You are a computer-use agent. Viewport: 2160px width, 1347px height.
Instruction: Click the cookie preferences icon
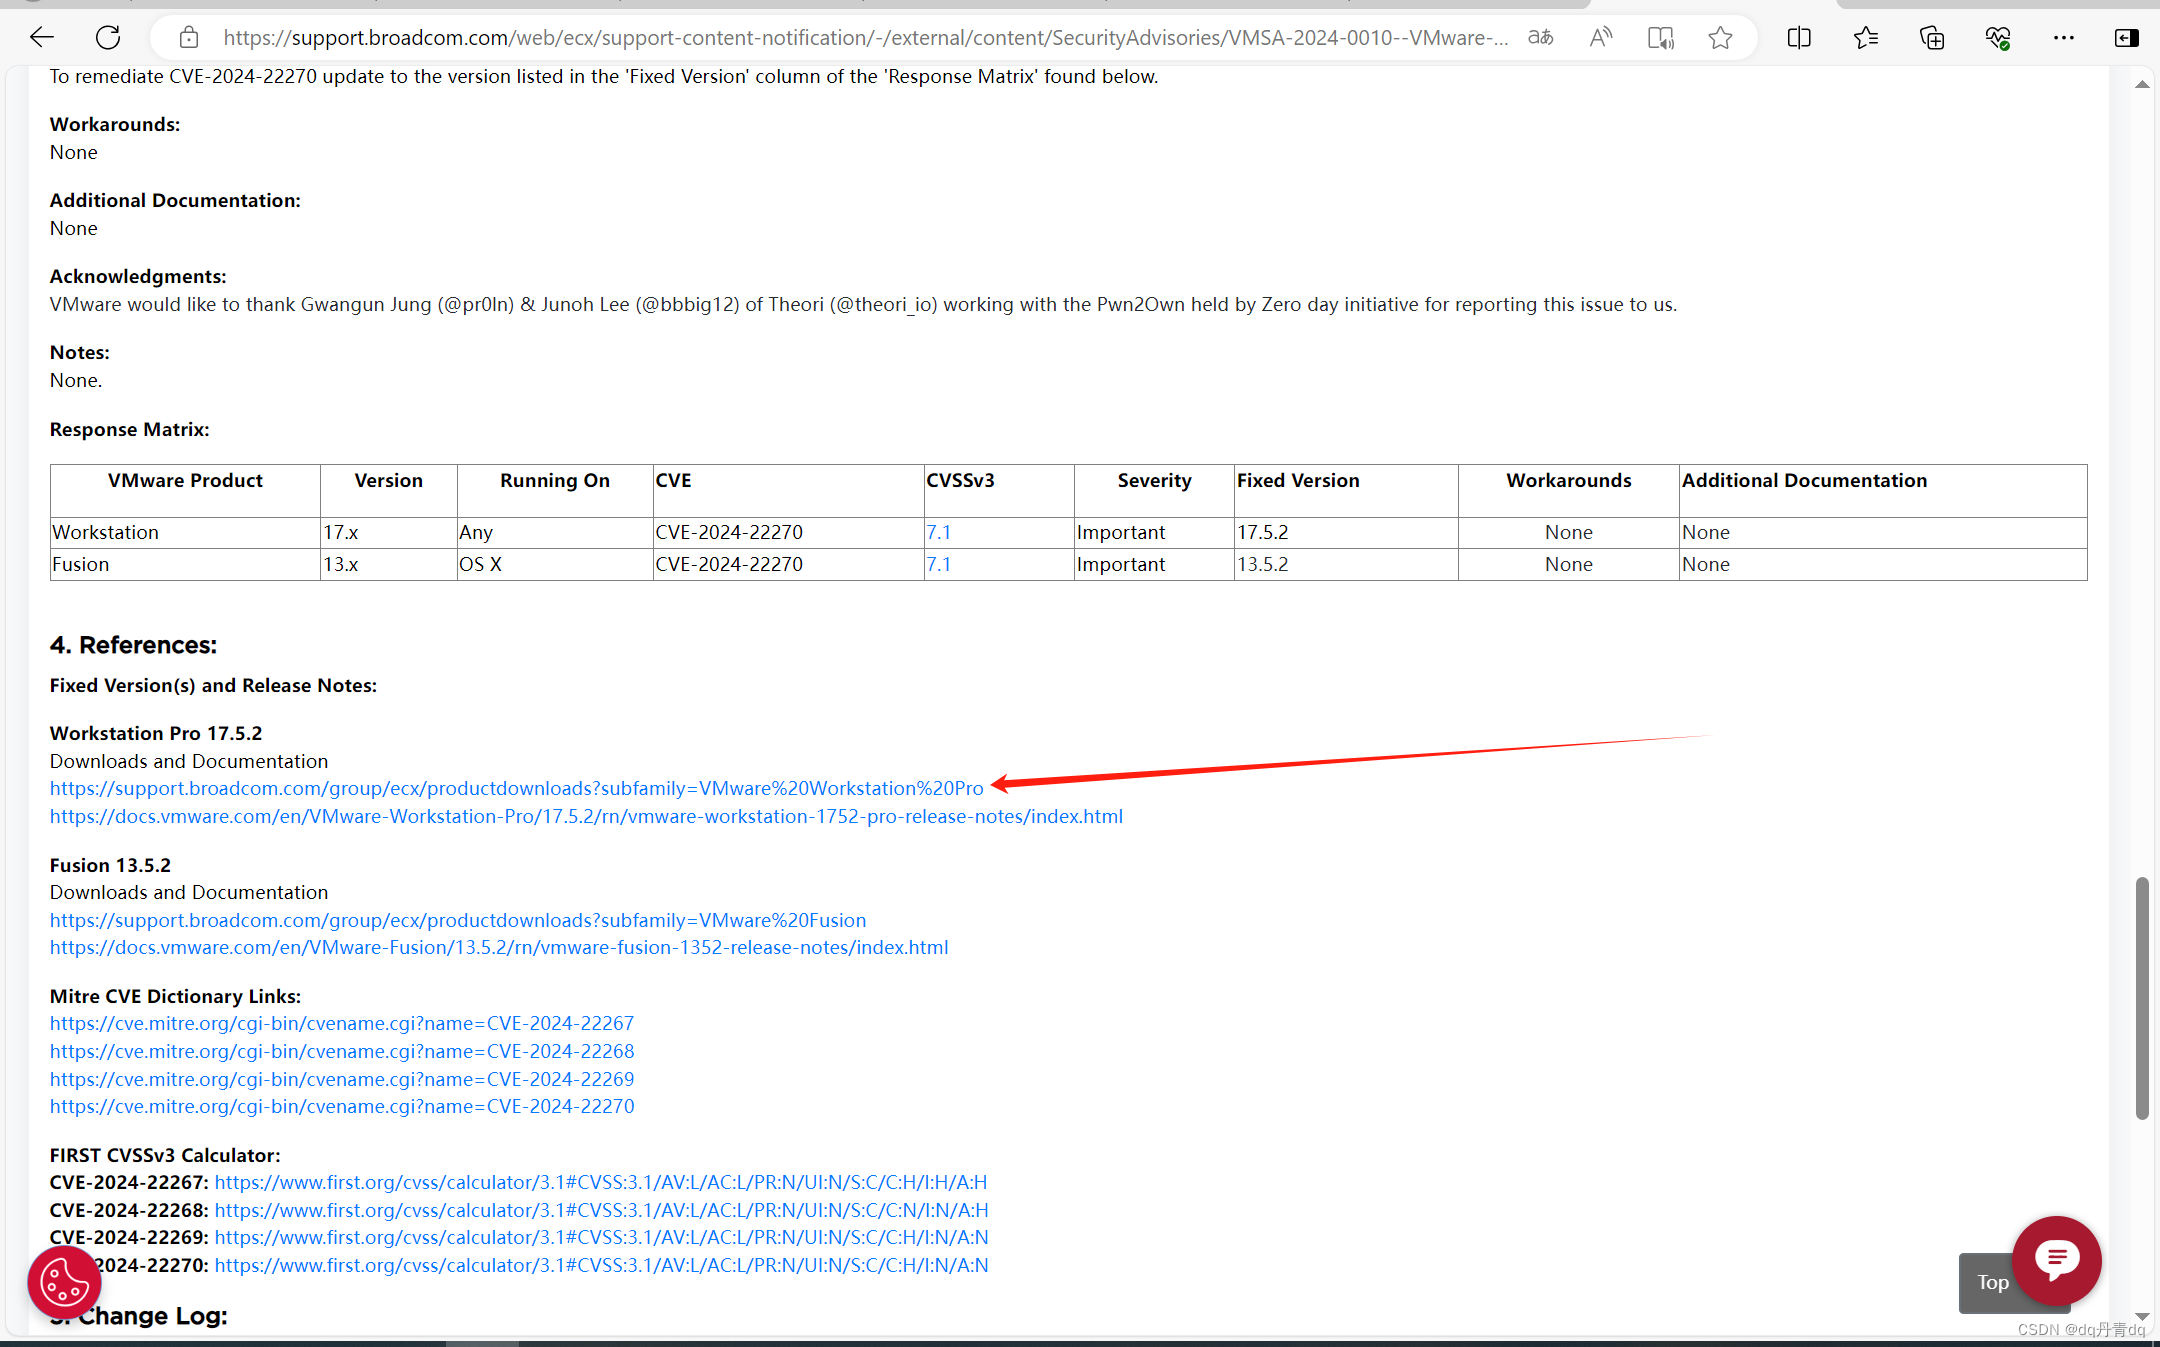(64, 1282)
